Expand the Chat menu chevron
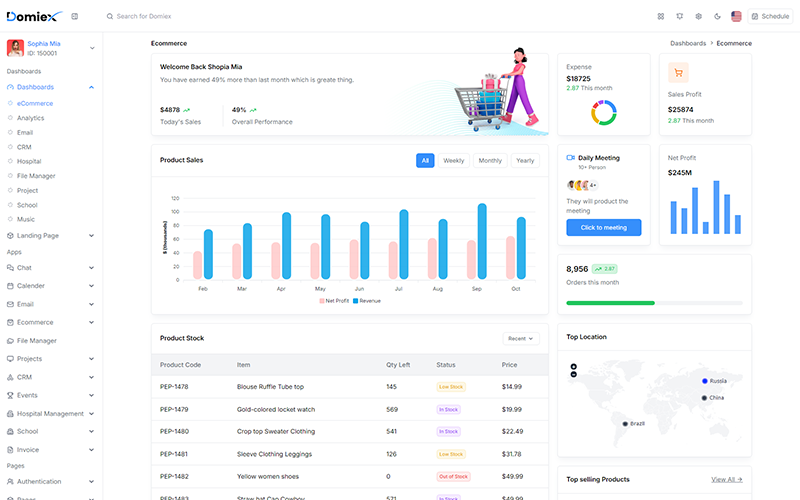This screenshot has width=800, height=500. point(91,268)
